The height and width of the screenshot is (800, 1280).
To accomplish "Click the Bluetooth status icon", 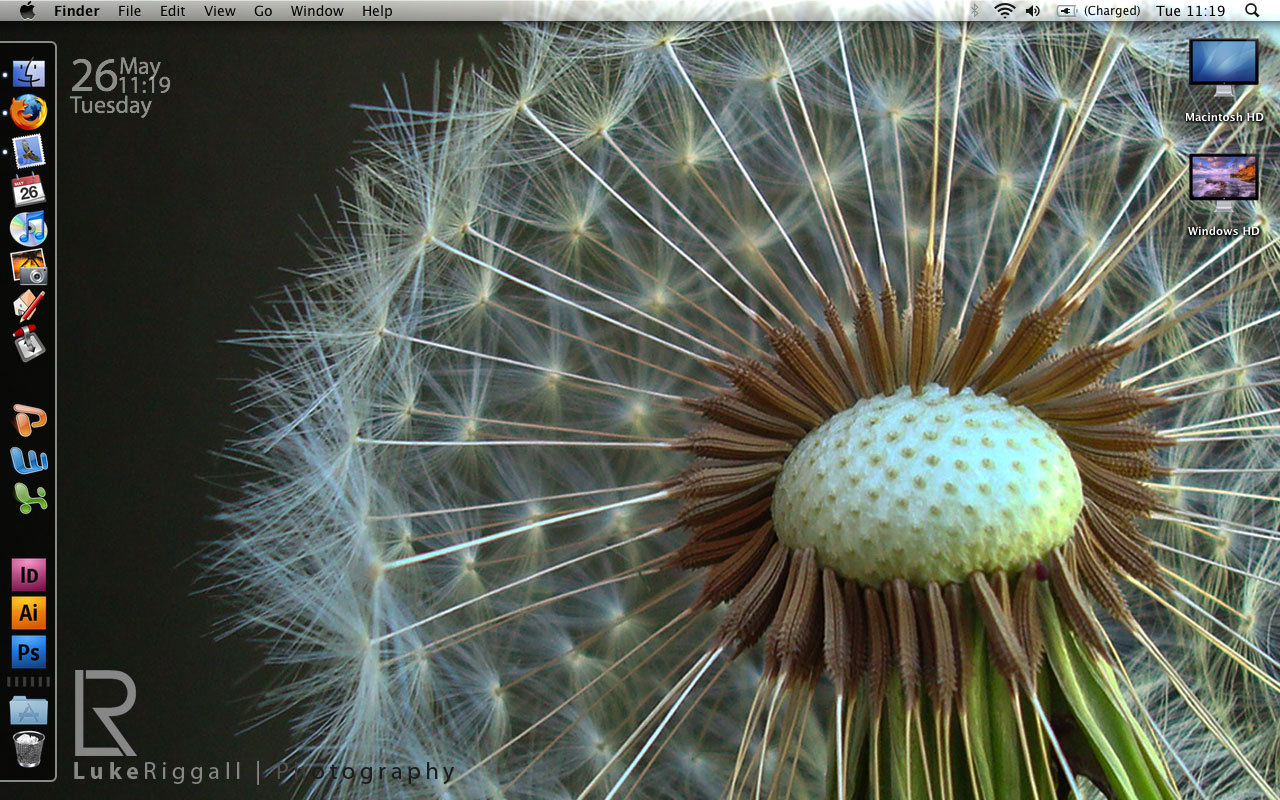I will tap(974, 11).
